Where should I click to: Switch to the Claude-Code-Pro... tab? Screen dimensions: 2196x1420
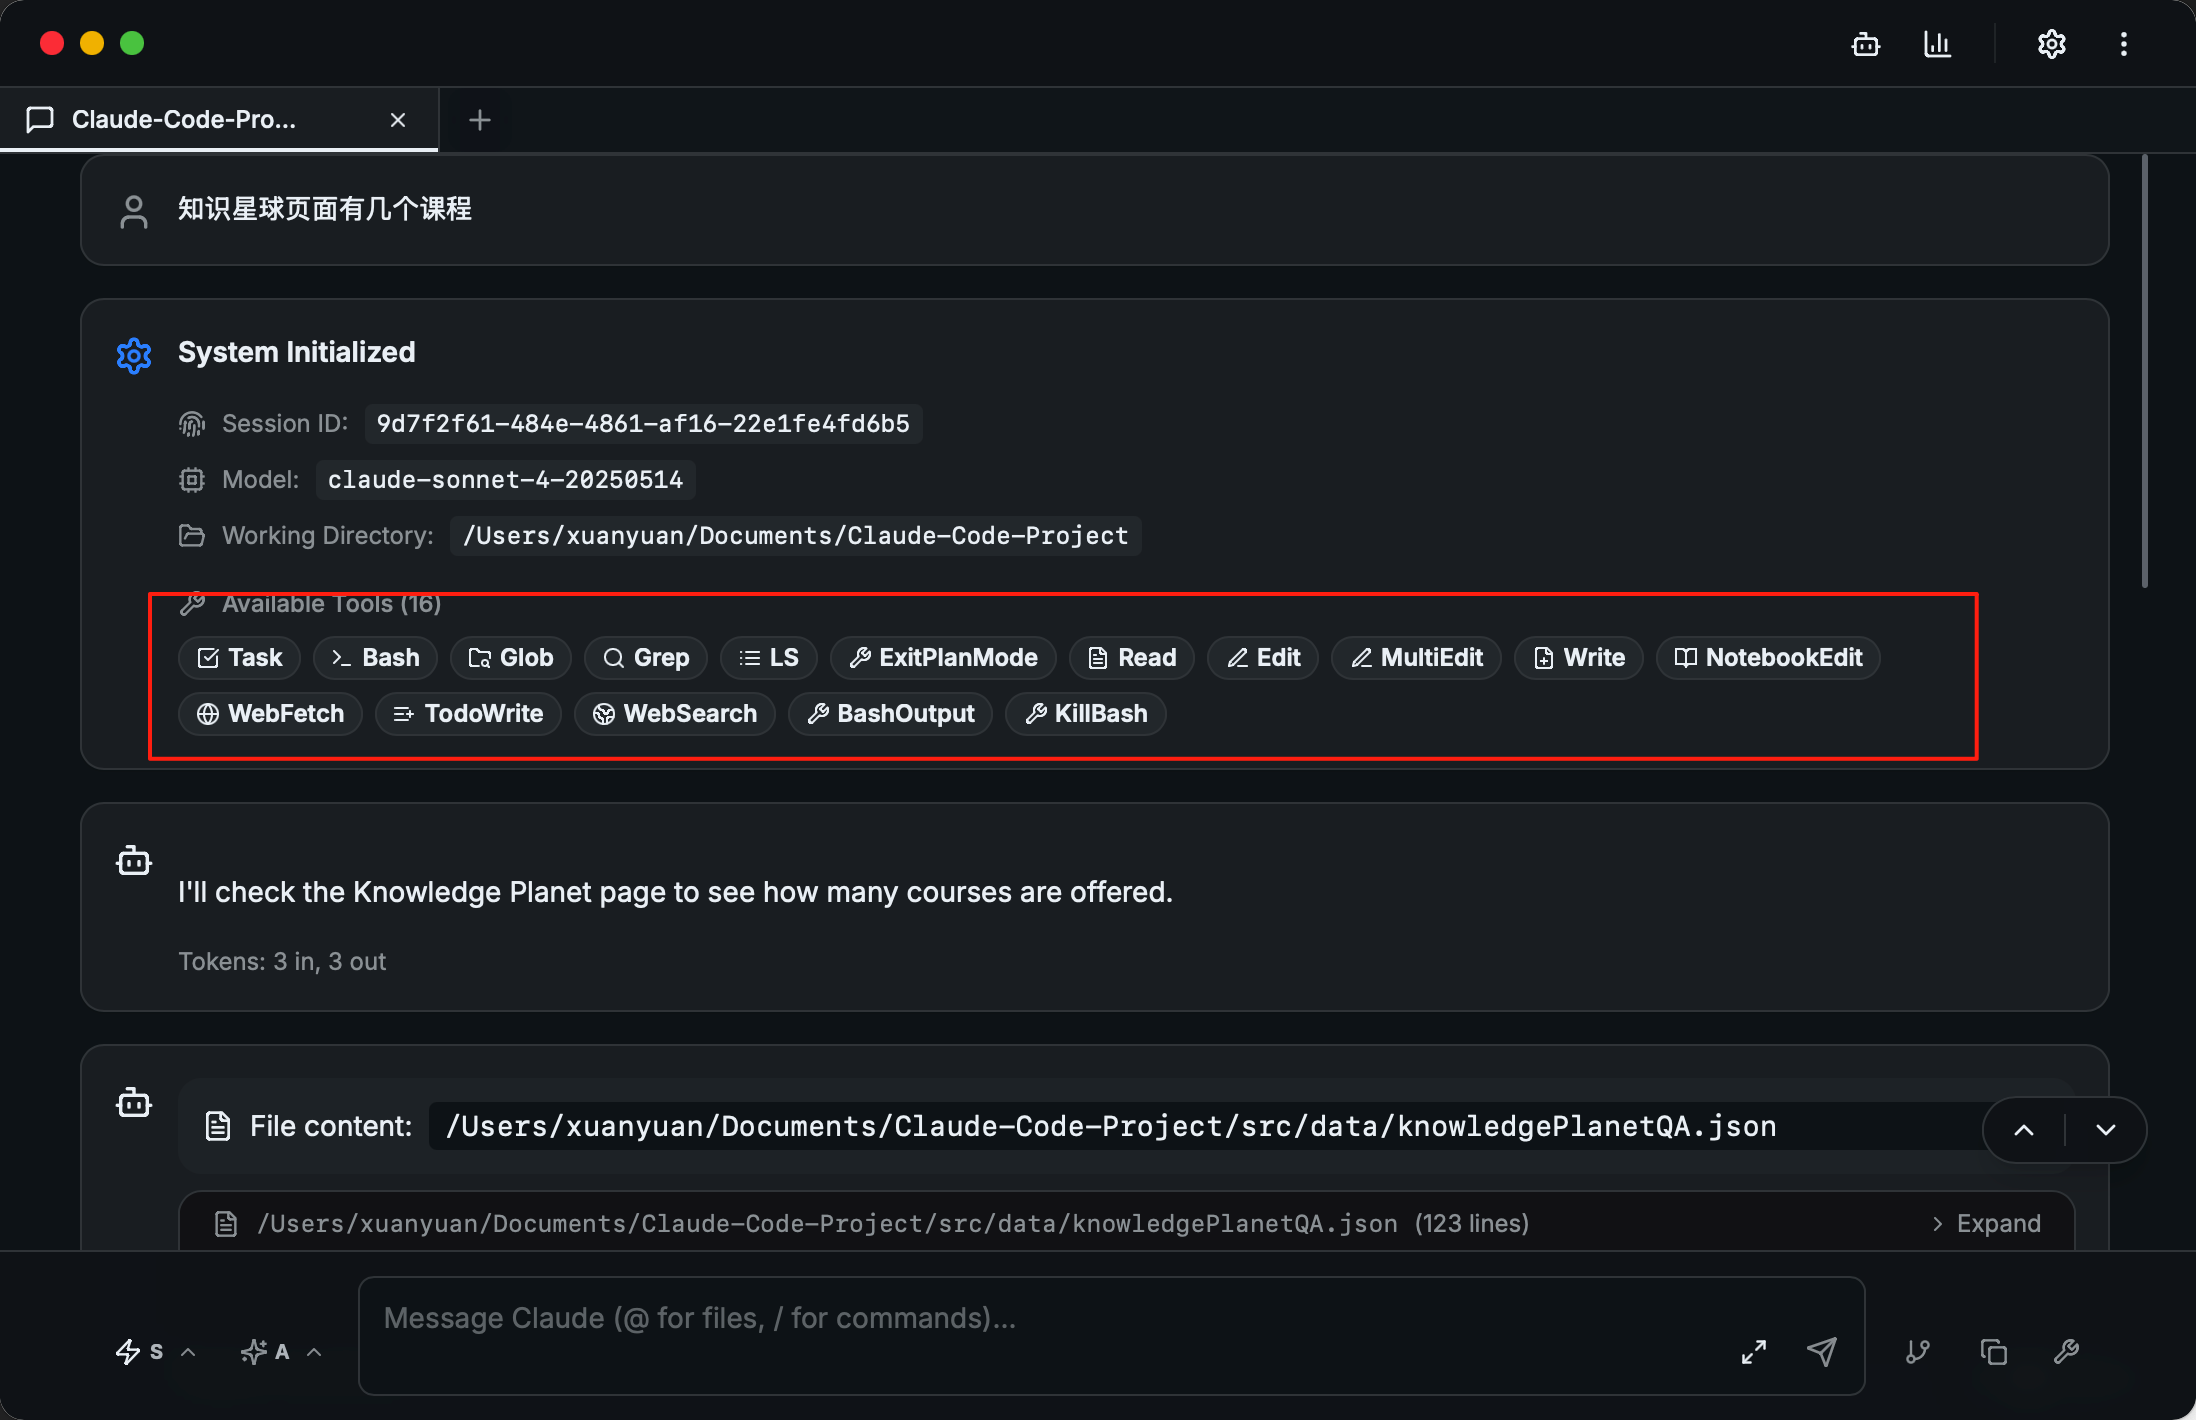click(x=184, y=120)
